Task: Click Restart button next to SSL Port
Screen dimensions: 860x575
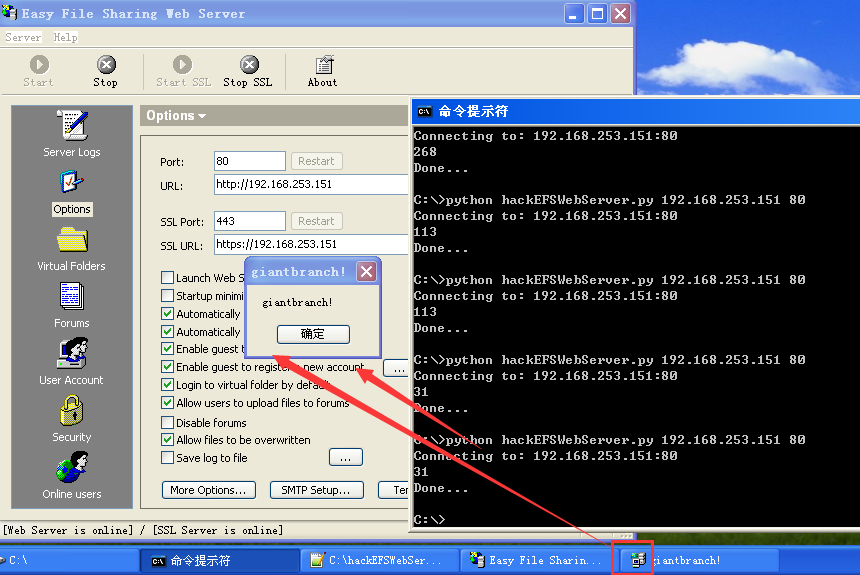Action: [316, 221]
